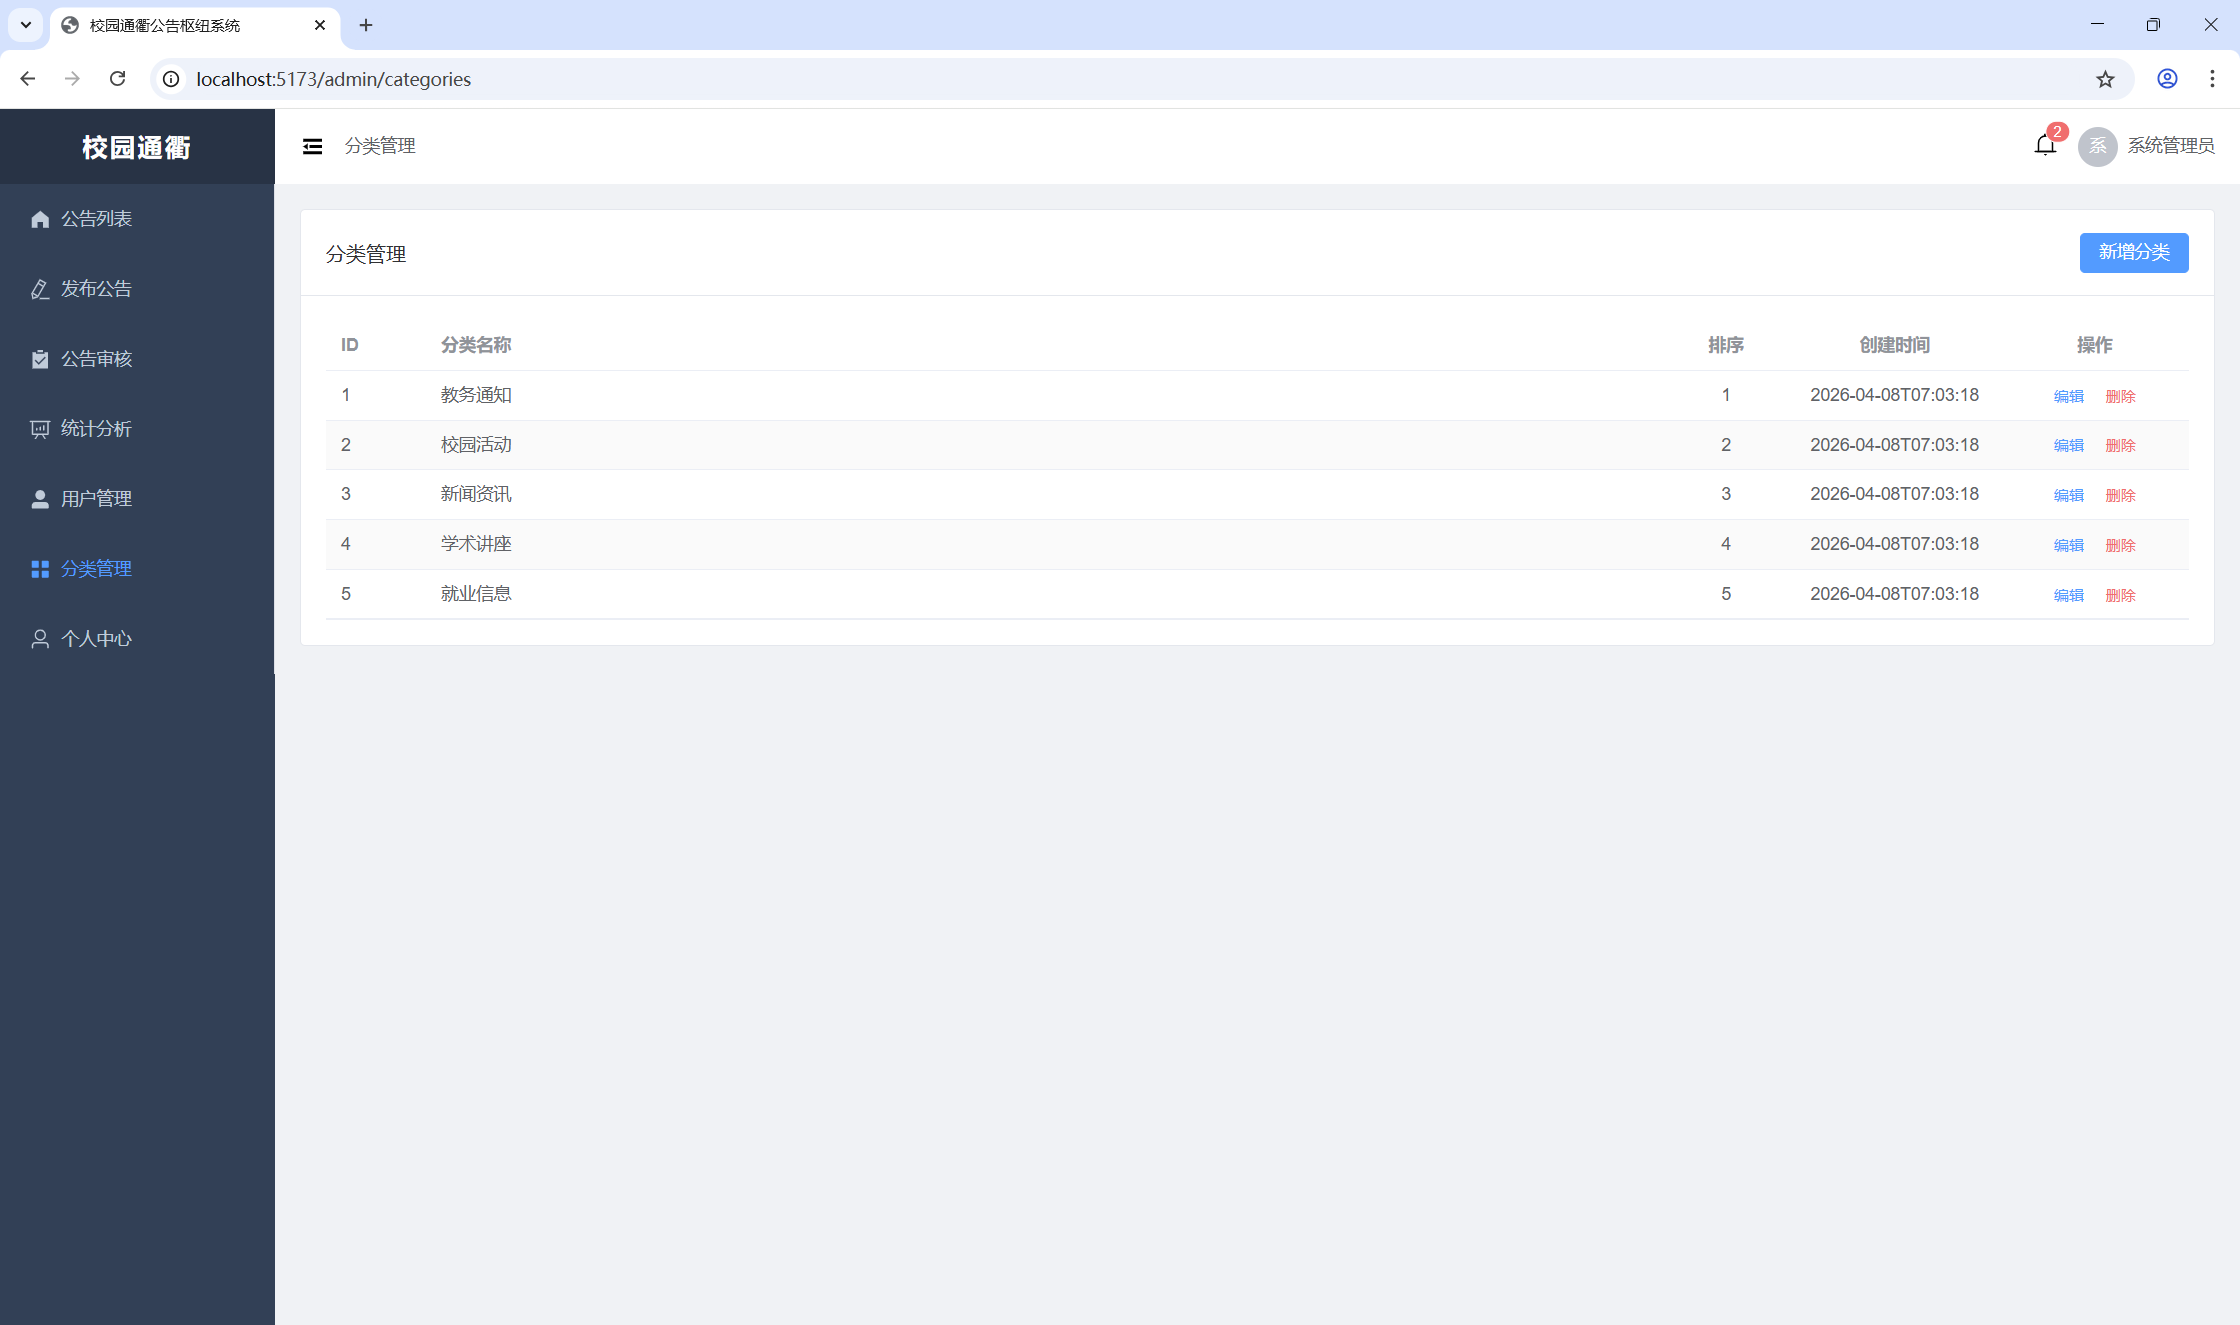The height and width of the screenshot is (1325, 2240).
Task: Open the tab search dropdown arrow
Action: pyautogui.click(x=26, y=25)
